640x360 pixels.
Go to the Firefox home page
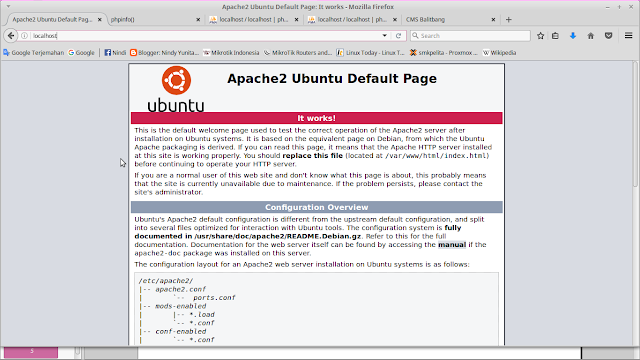[591, 36]
